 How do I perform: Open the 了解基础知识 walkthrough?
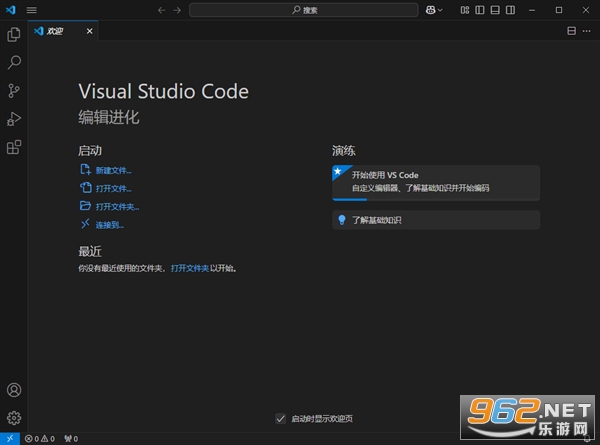tap(436, 220)
